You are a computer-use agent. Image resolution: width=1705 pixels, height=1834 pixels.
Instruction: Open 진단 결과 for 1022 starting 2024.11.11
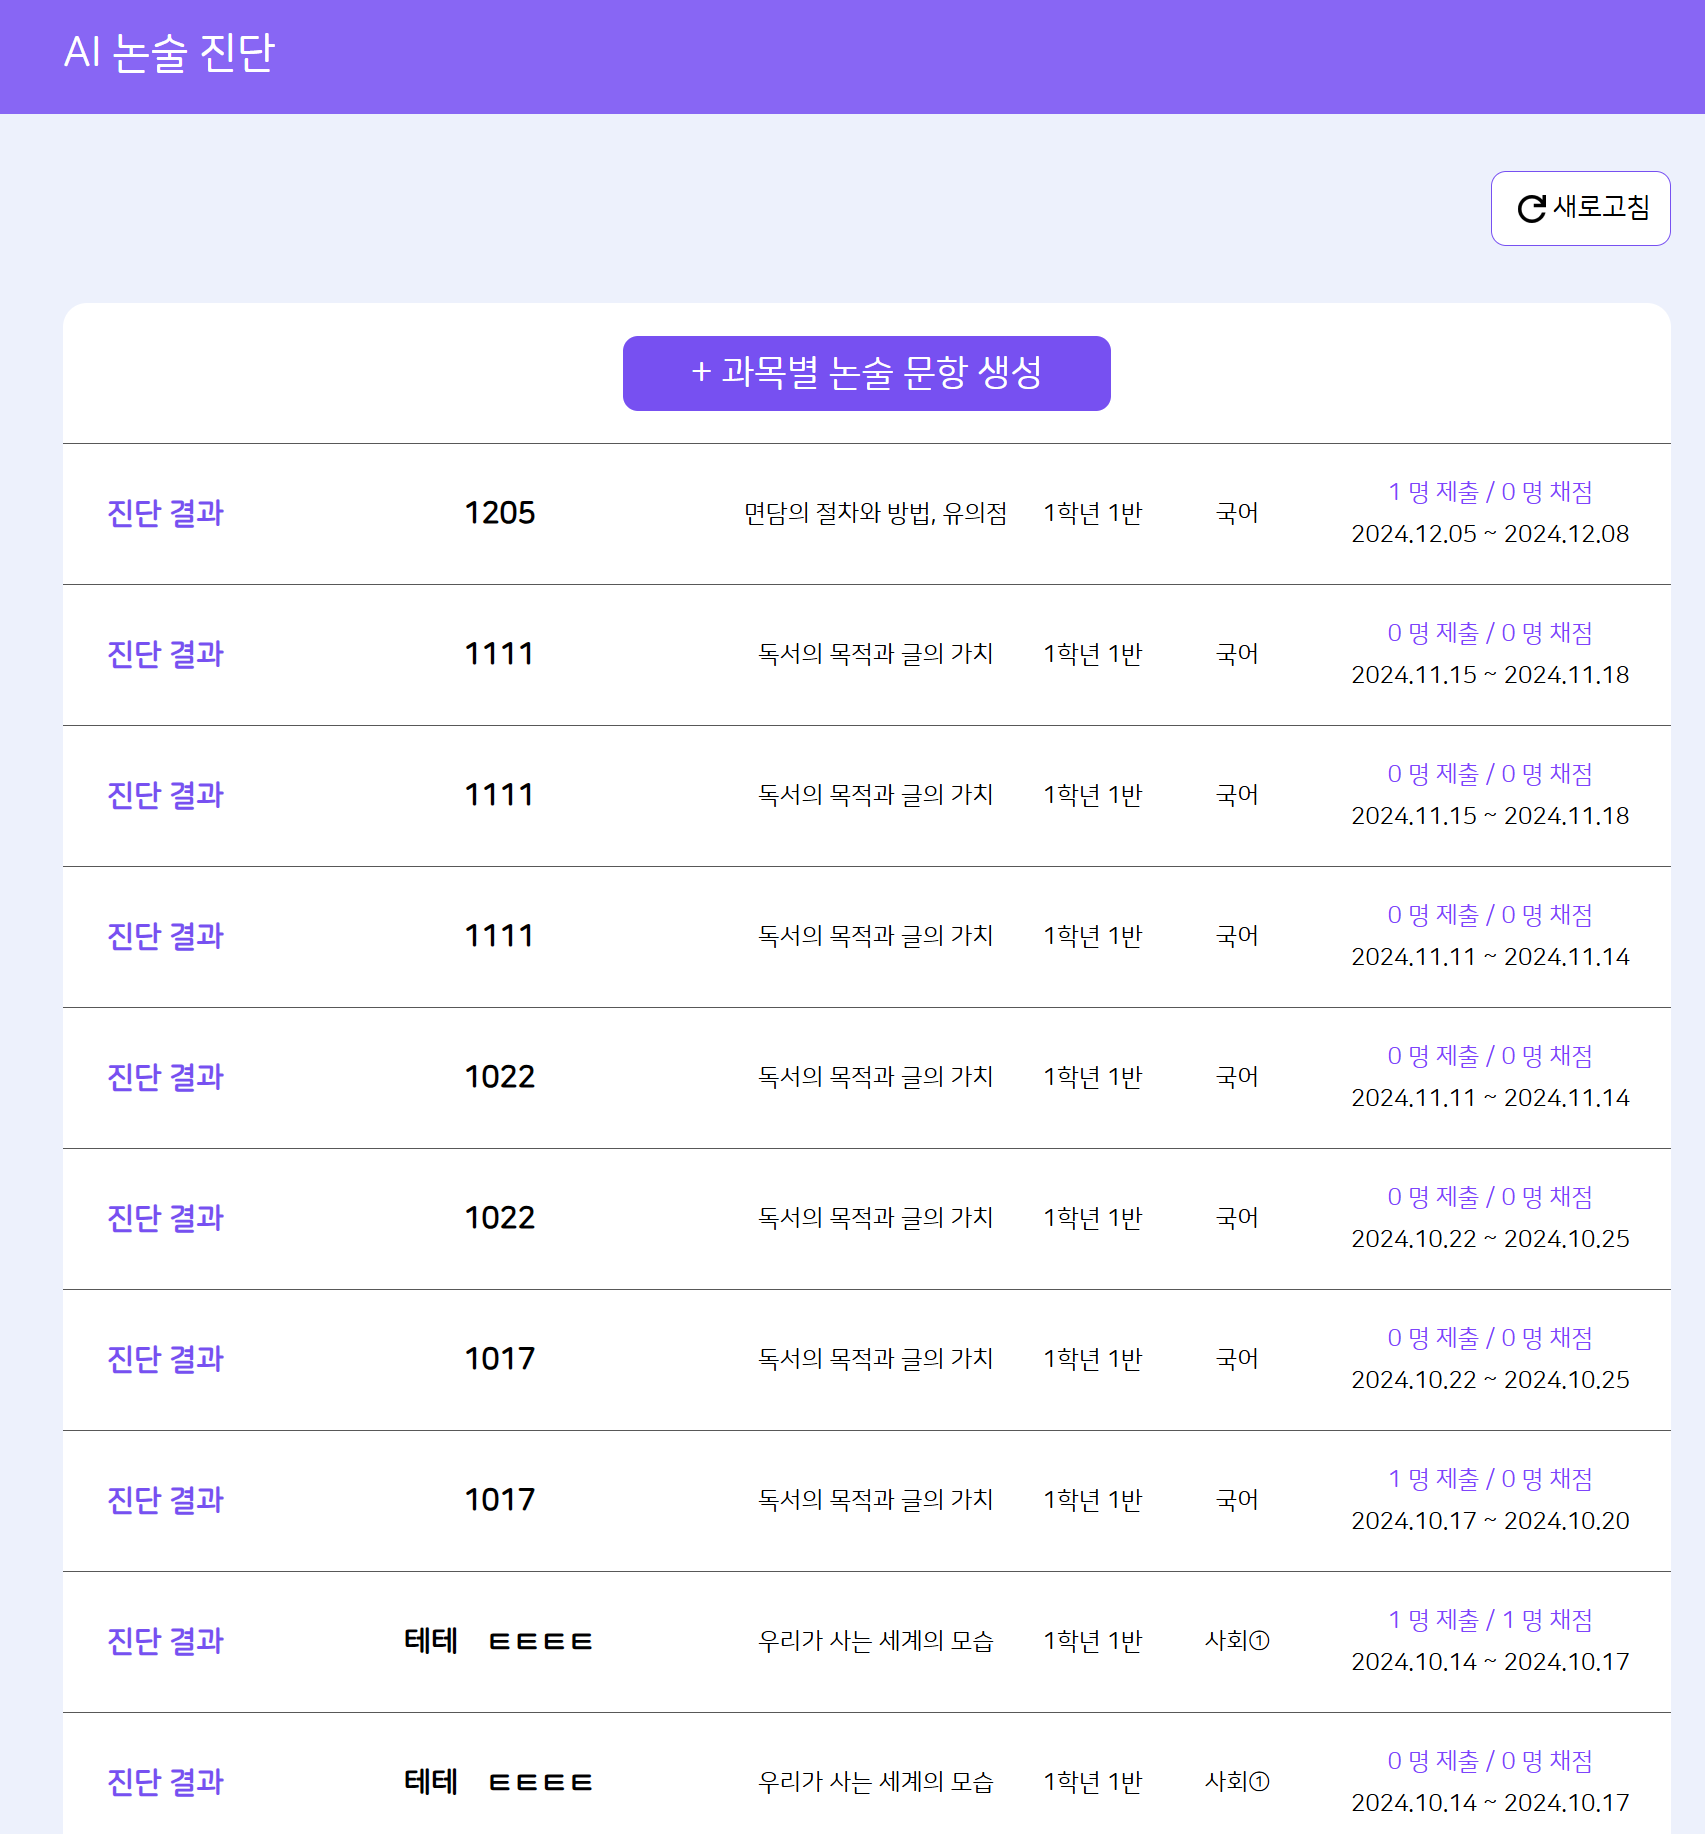click(x=166, y=1077)
